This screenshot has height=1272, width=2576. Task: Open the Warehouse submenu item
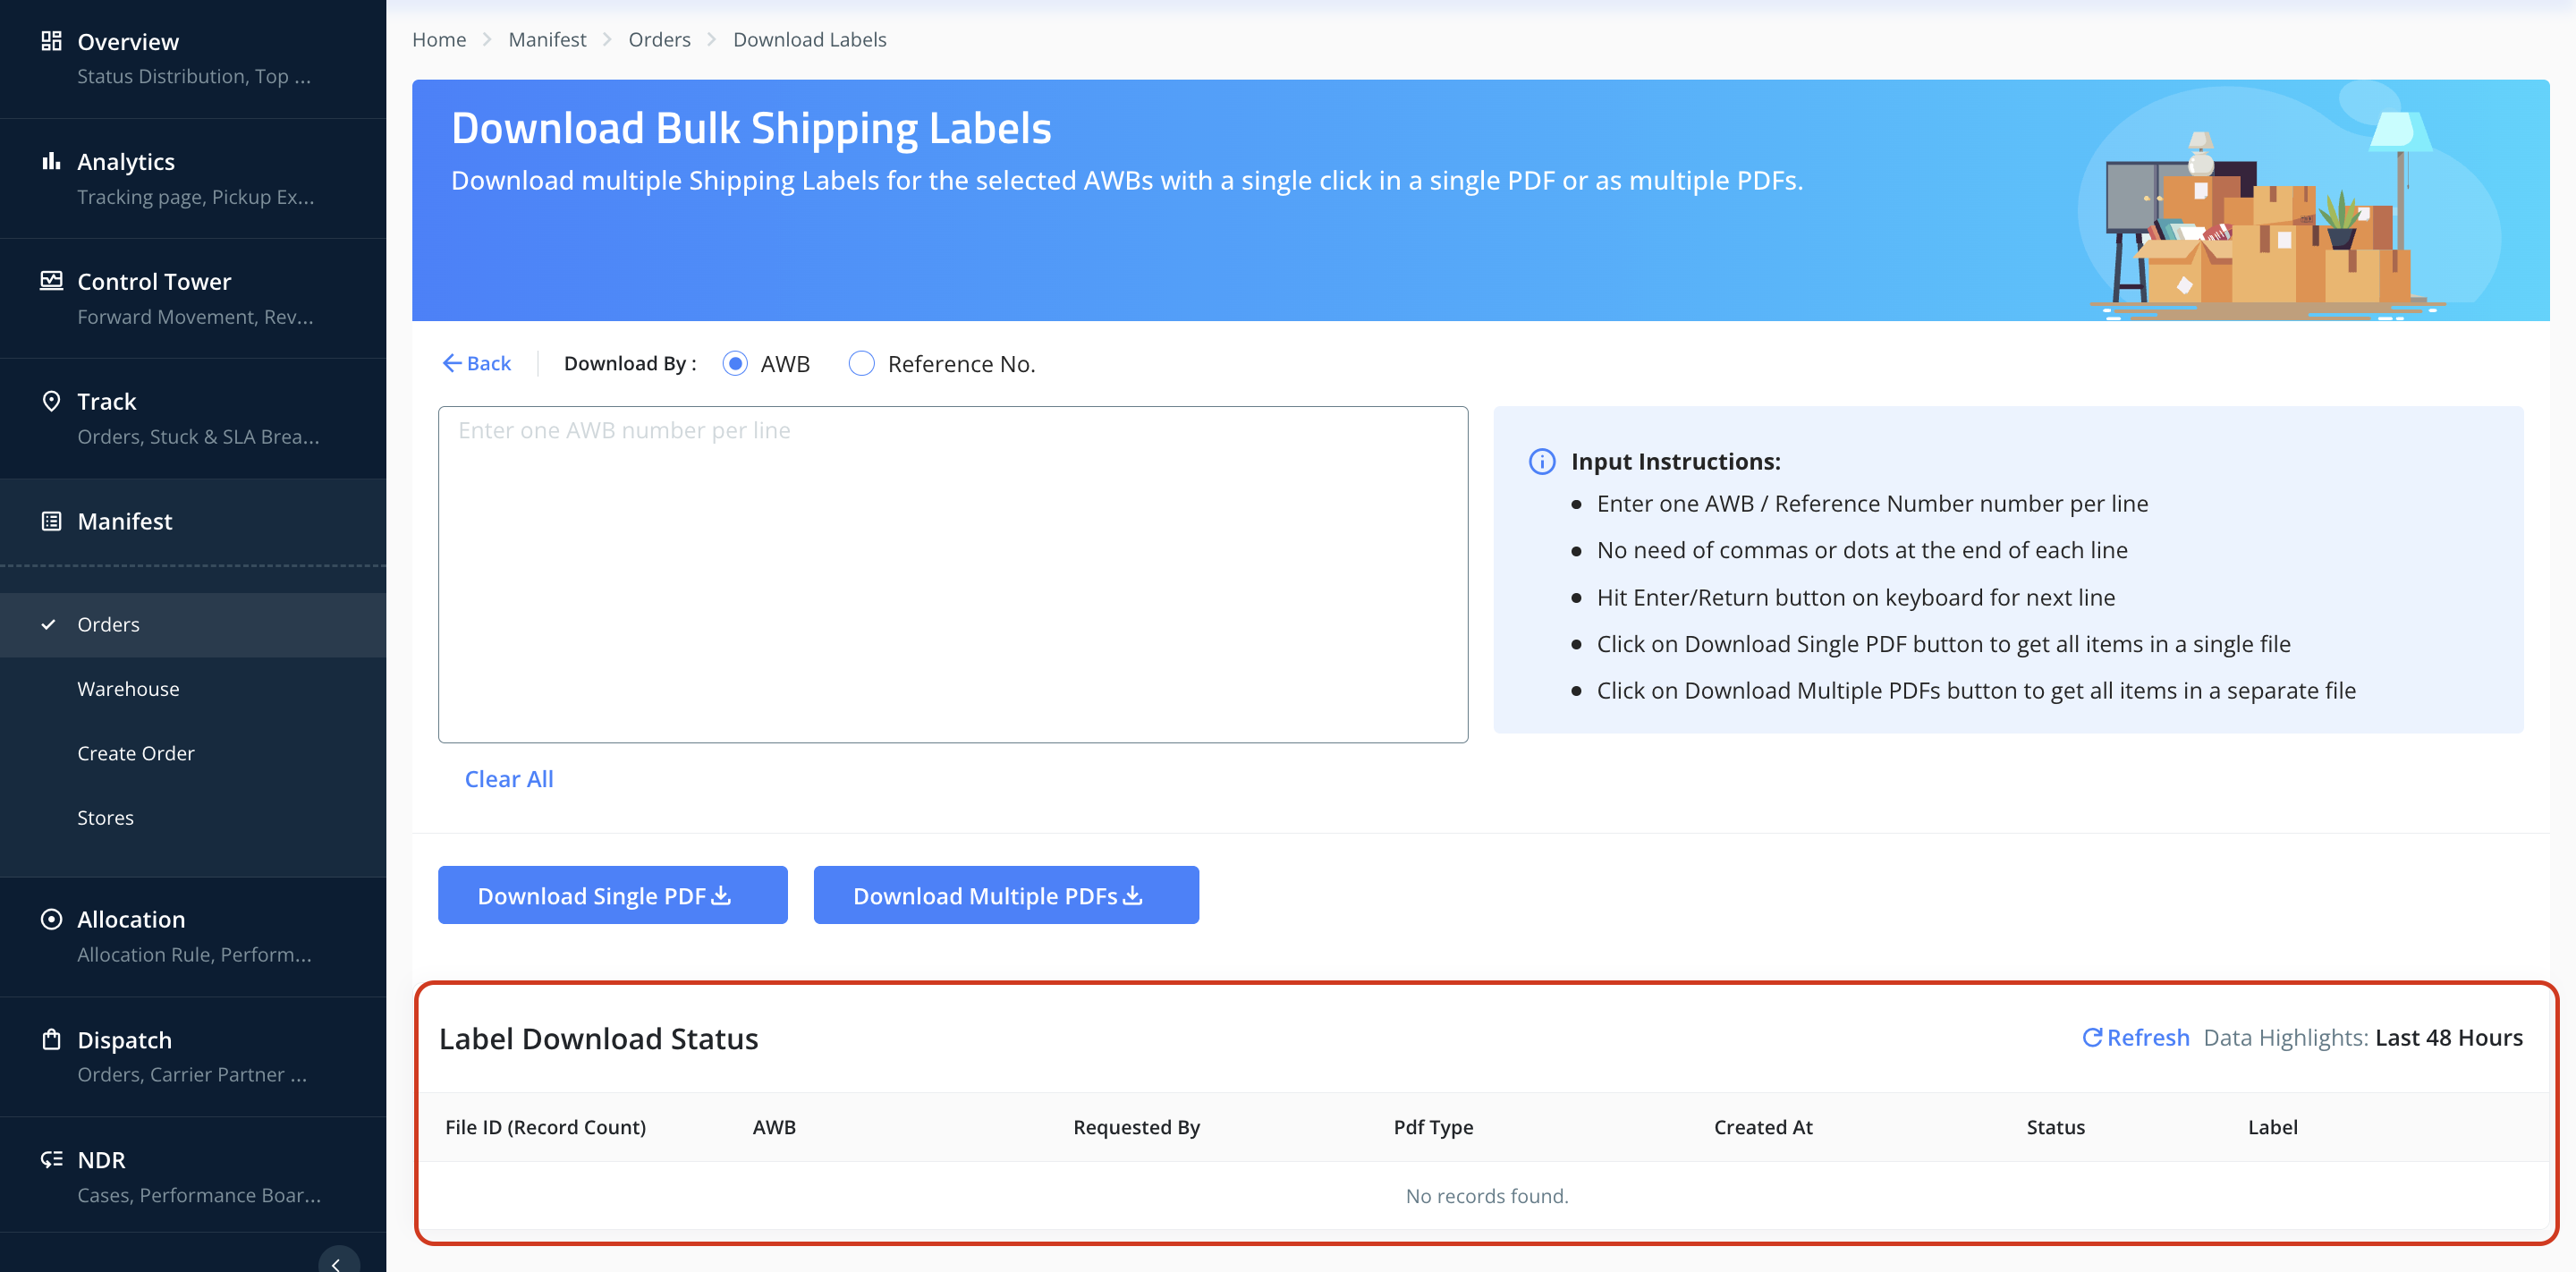128,689
